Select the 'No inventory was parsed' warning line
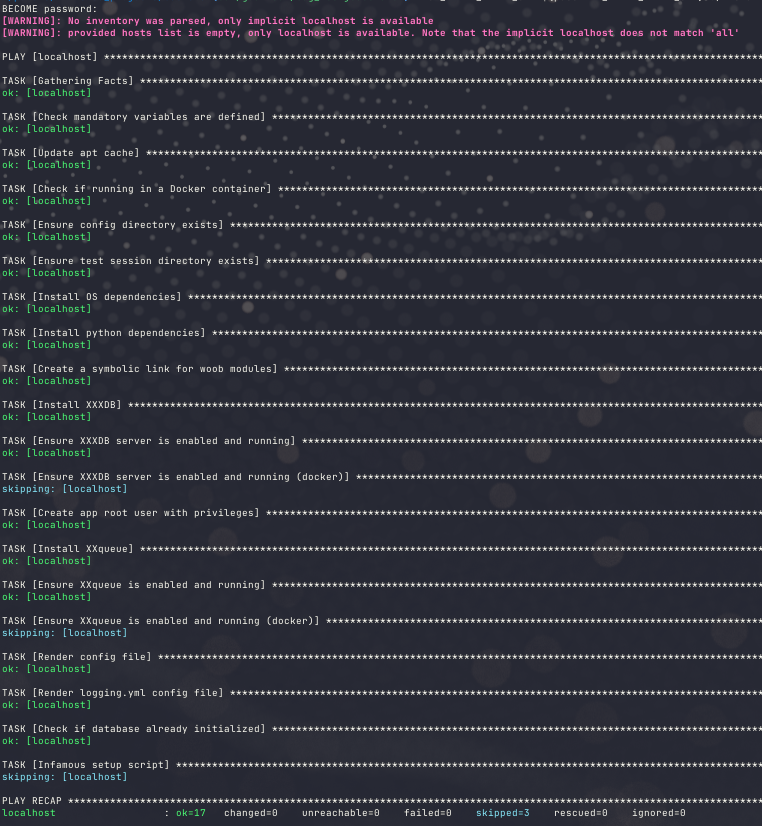762x826 pixels. pyautogui.click(x=217, y=21)
